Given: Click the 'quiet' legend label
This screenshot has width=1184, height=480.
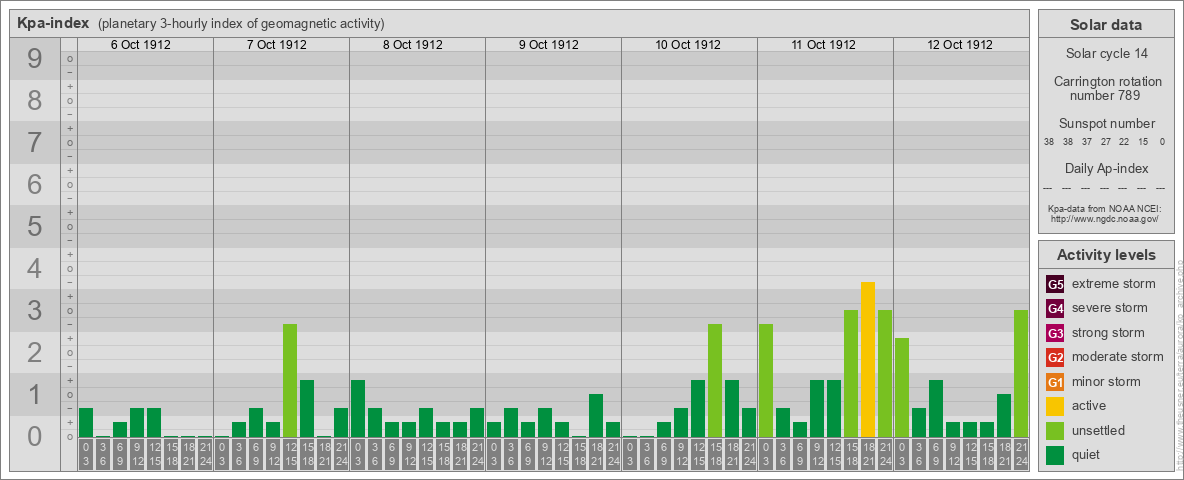Looking at the screenshot, I should [x=1088, y=454].
